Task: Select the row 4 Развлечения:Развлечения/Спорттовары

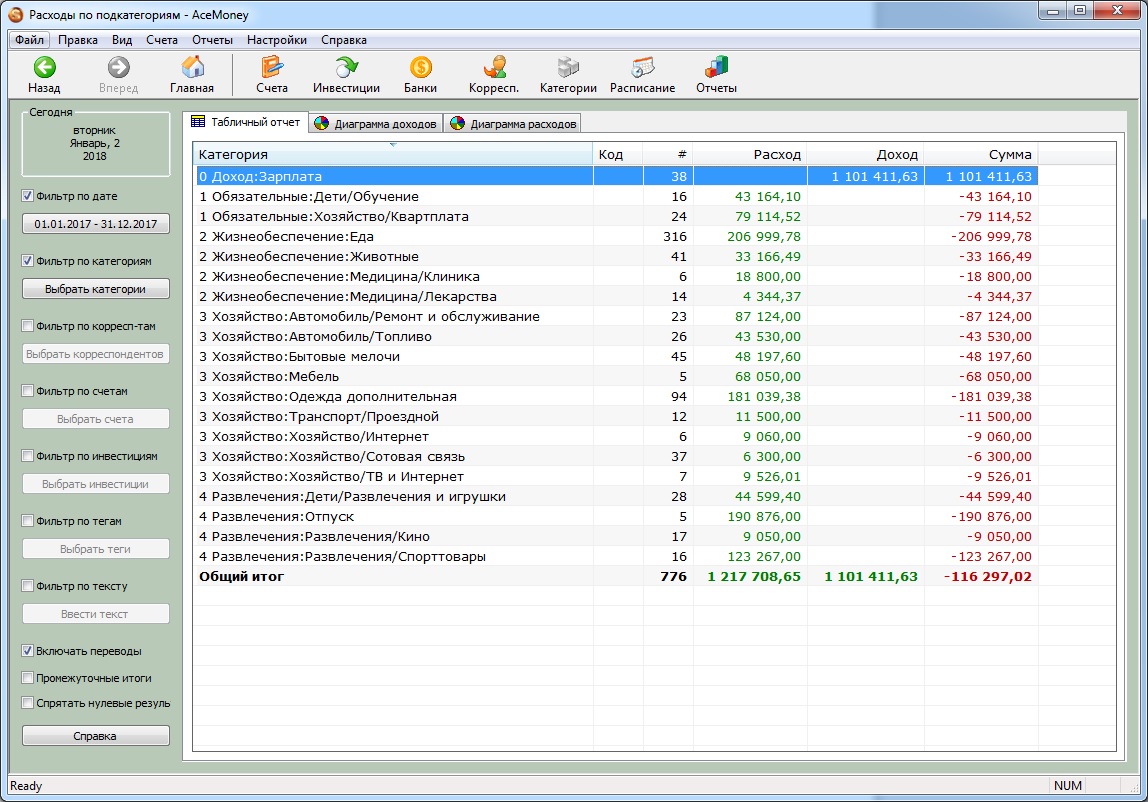Action: [616, 557]
